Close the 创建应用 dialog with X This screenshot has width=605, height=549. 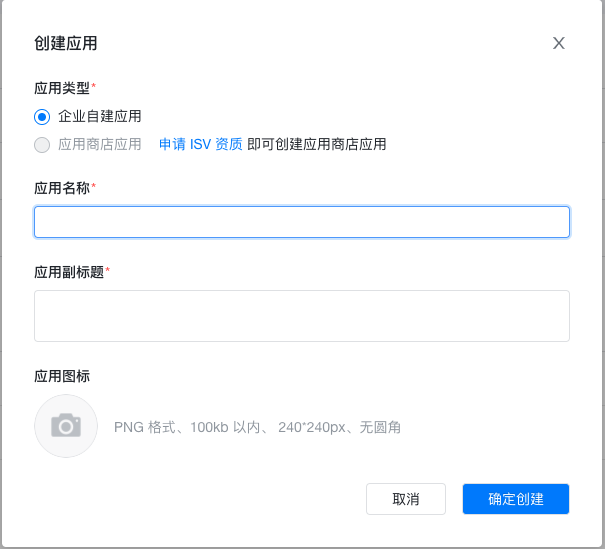coord(559,43)
